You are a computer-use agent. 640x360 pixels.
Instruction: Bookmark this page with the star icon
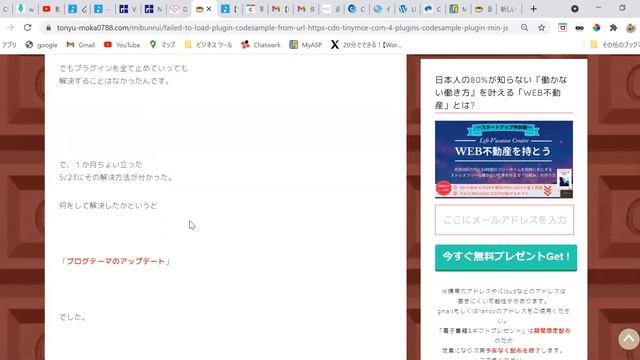point(541,27)
